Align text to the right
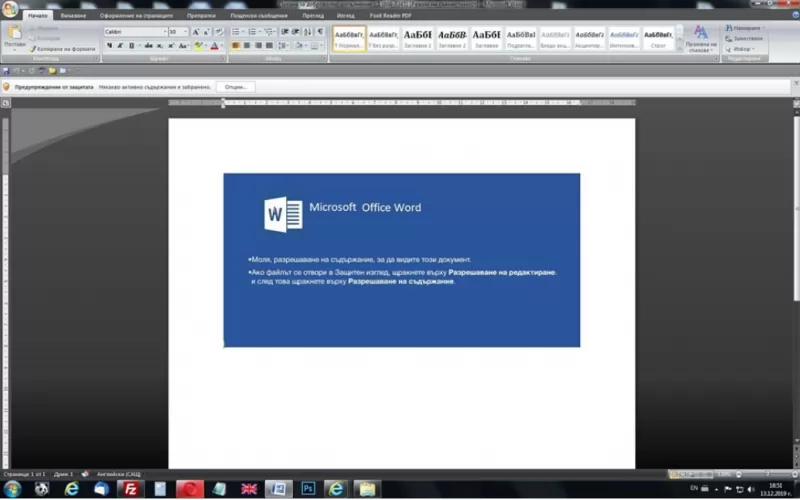Image resolution: width=800 pixels, height=500 pixels. 258,46
